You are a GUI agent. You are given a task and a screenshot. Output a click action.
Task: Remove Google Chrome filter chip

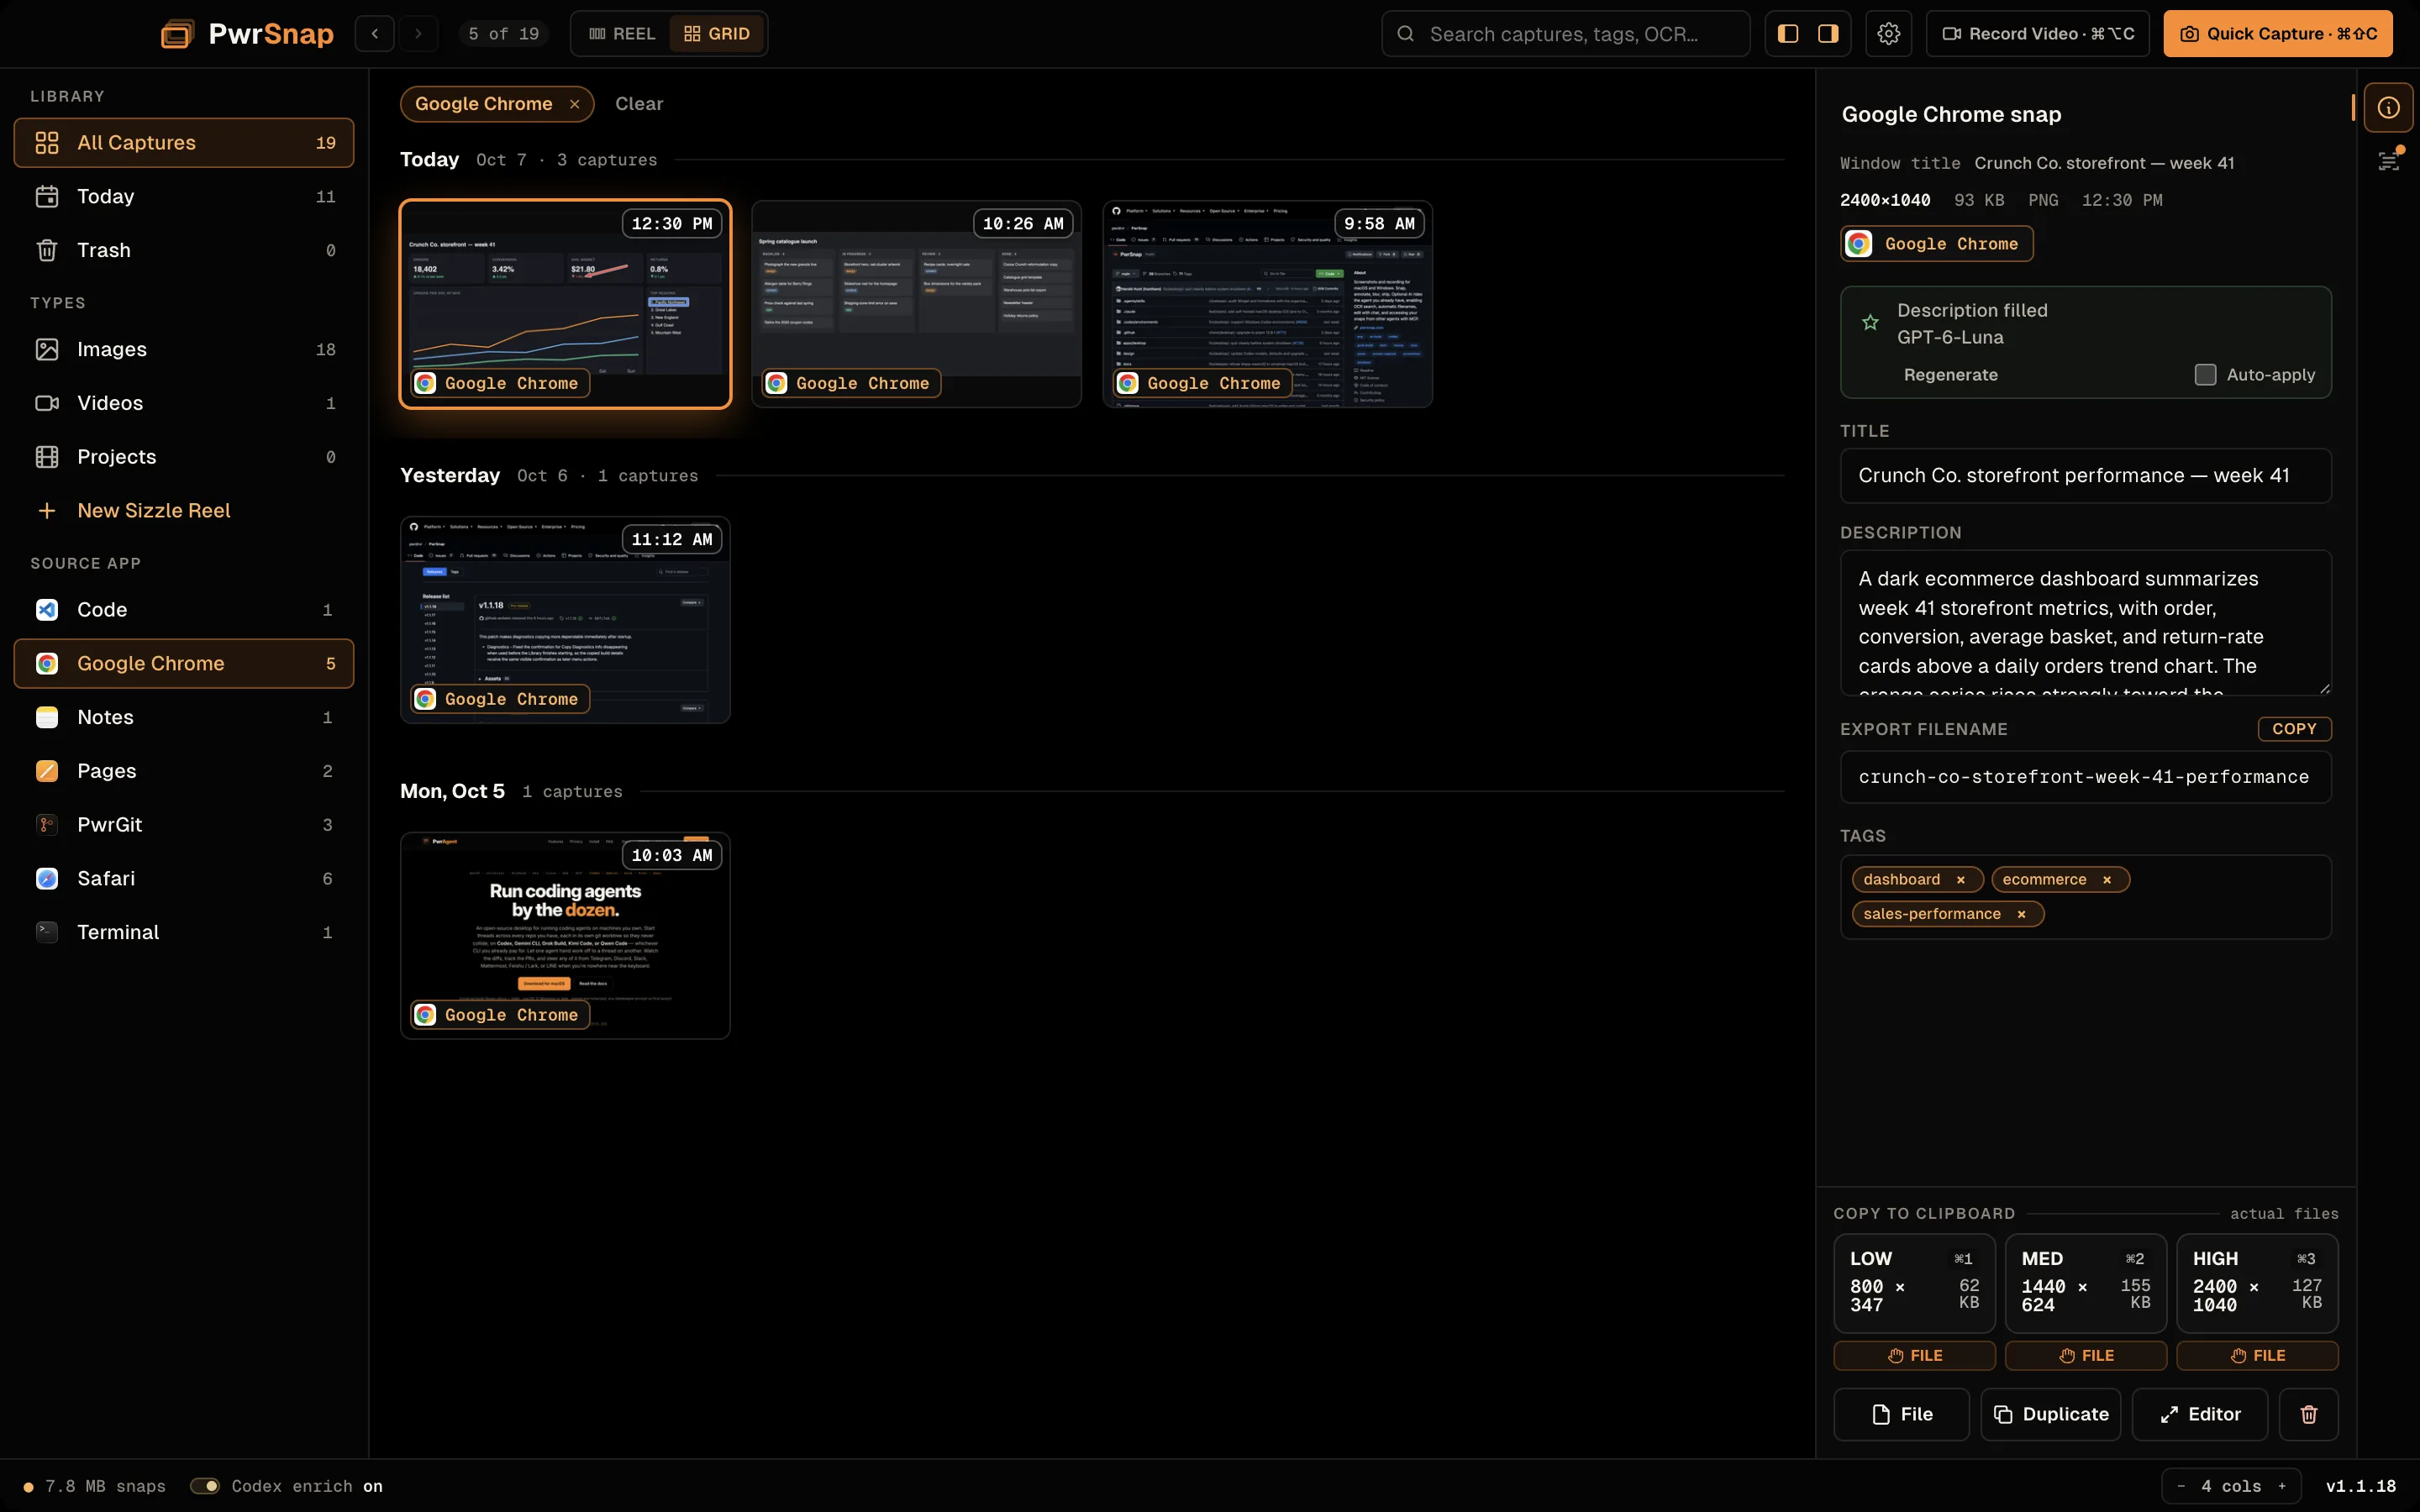click(x=574, y=104)
